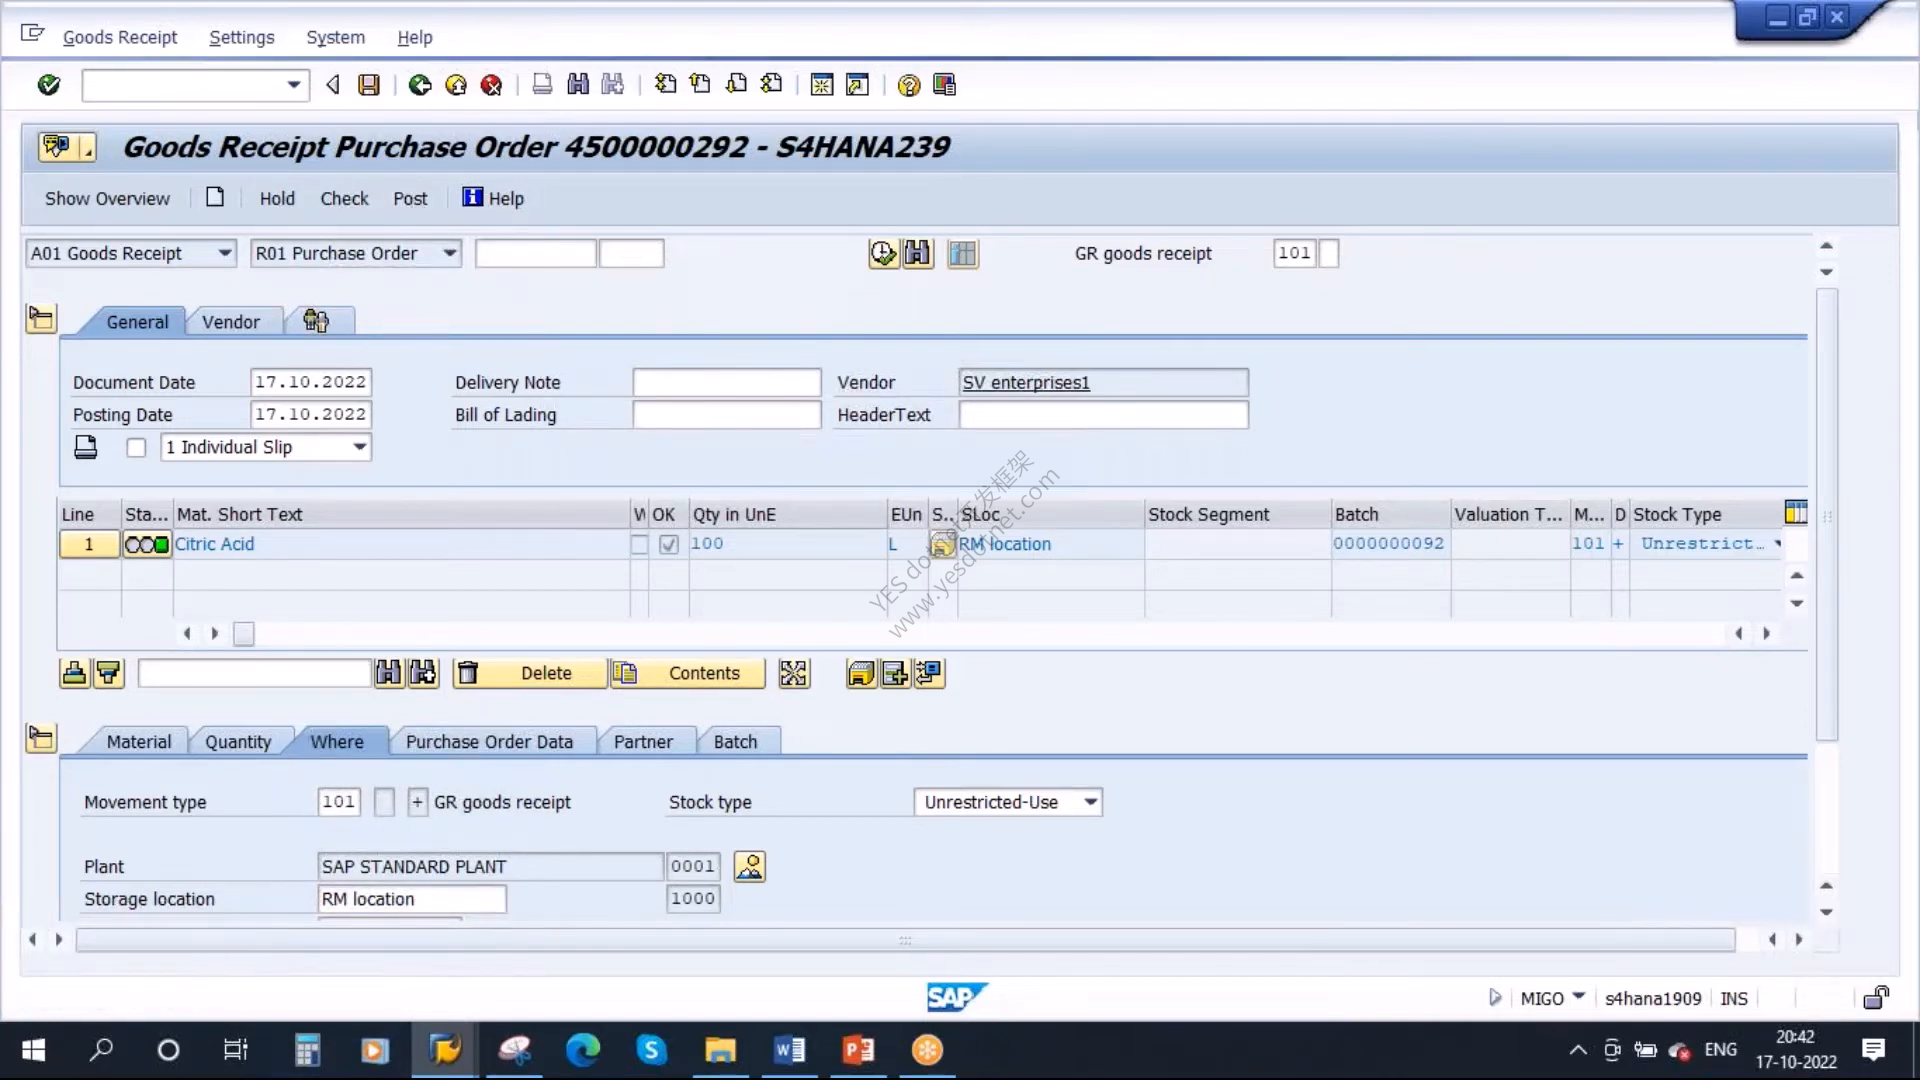Viewport: 1920px width, 1080px height.
Task: Click the Customize Local Layout icon
Action: [944, 85]
